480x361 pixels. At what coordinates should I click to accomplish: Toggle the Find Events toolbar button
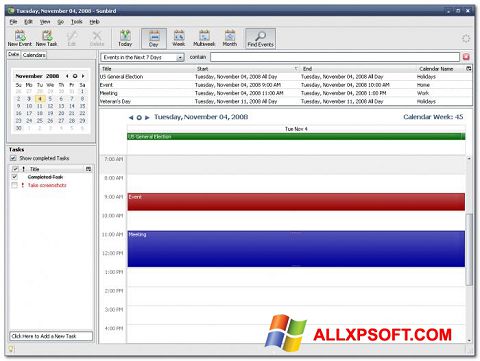[260, 39]
